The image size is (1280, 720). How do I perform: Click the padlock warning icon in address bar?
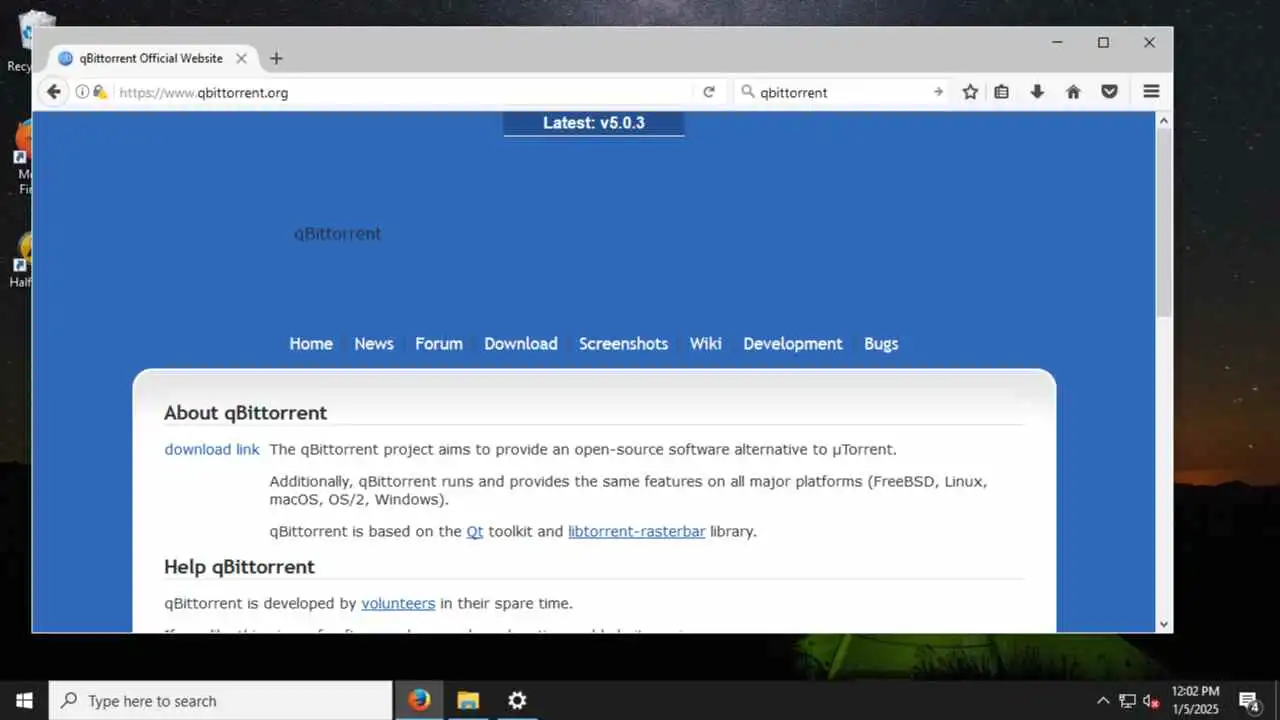(x=99, y=92)
